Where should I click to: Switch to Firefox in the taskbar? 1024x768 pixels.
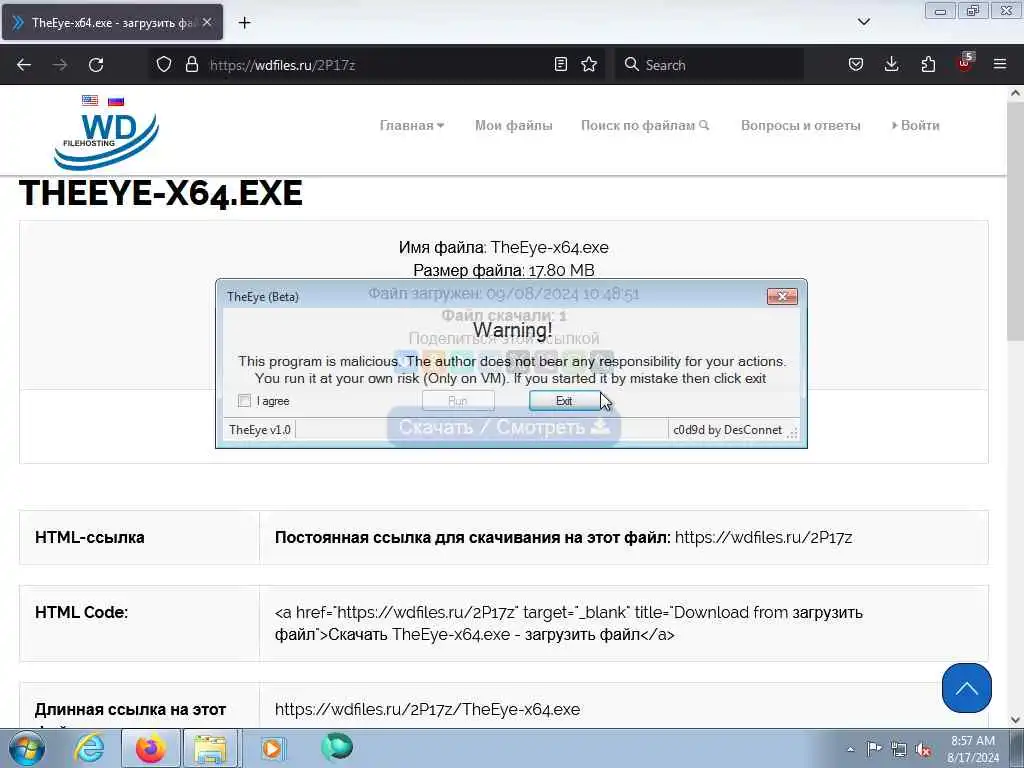point(150,748)
